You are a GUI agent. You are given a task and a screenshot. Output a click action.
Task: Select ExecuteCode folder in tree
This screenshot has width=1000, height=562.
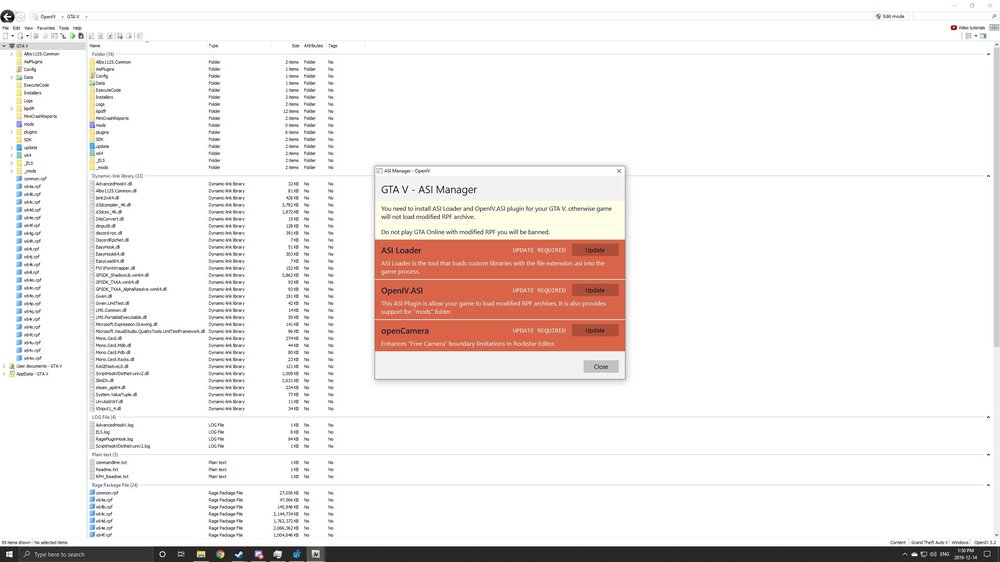36,85
